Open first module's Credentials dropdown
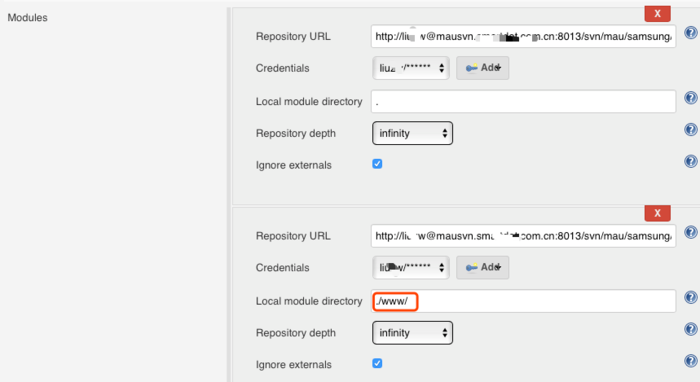The image size is (700, 382). (411, 68)
